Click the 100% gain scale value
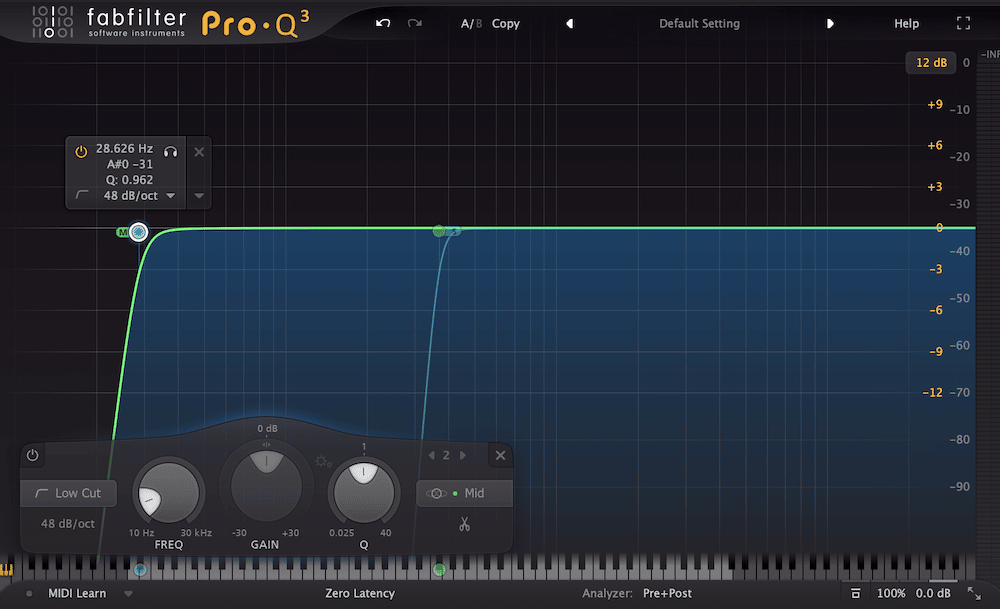The image size is (1000, 609). (x=891, y=594)
